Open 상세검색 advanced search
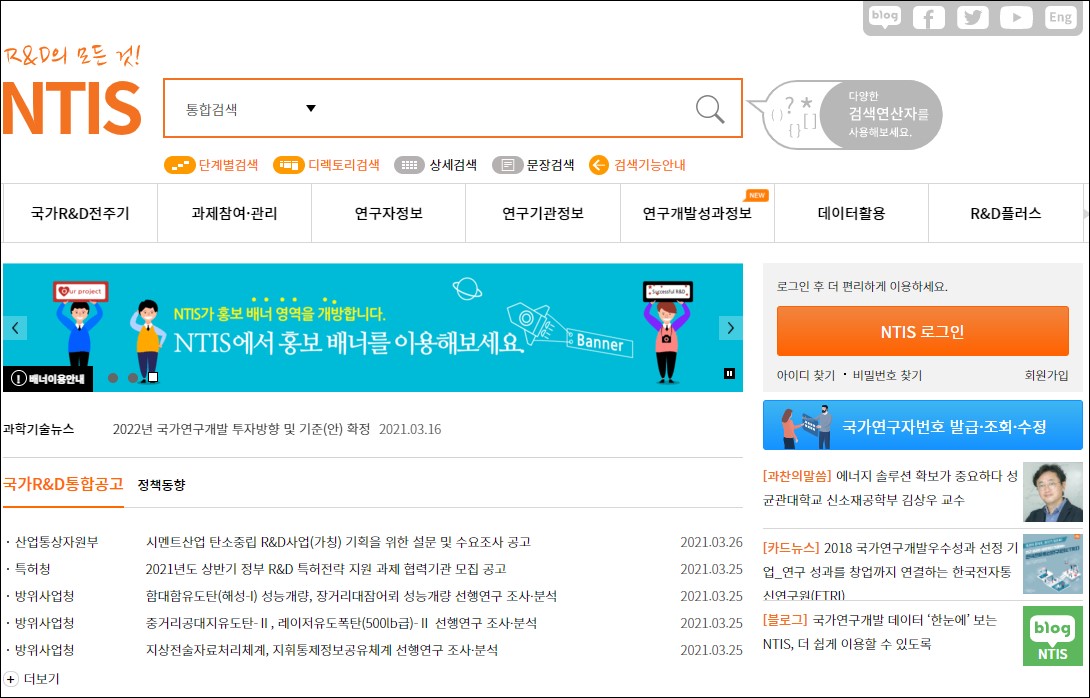The width and height of the screenshot is (1090, 698). (435, 165)
